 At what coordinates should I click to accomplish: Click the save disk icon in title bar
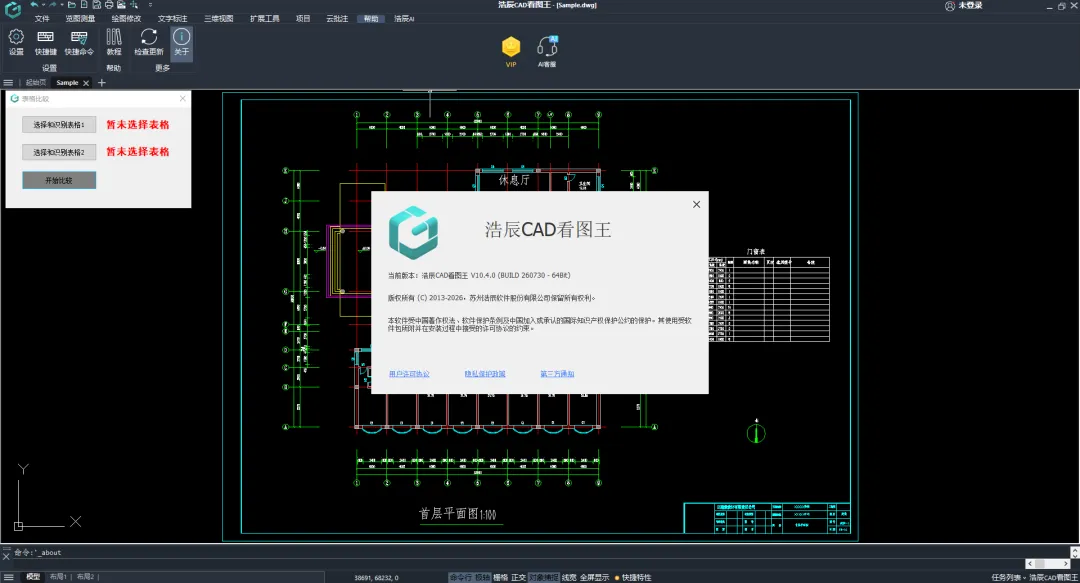[x=96, y=5]
